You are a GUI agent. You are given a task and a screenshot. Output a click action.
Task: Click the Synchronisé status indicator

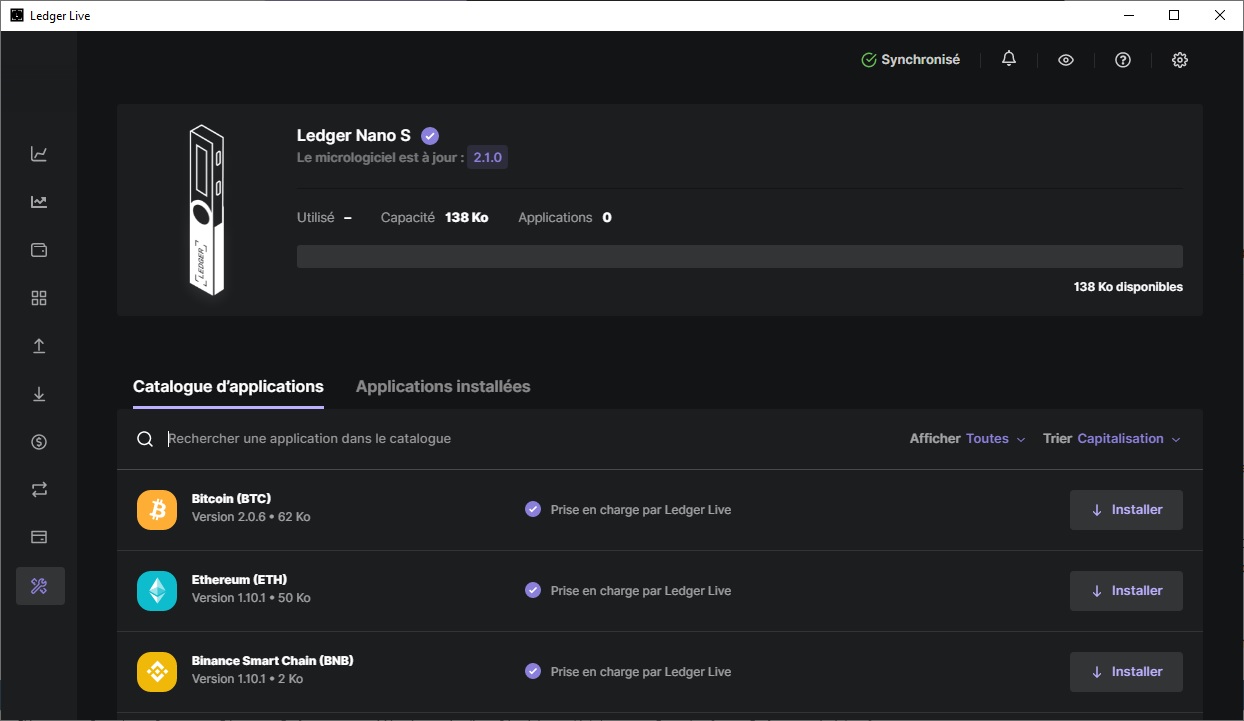[x=911, y=60]
